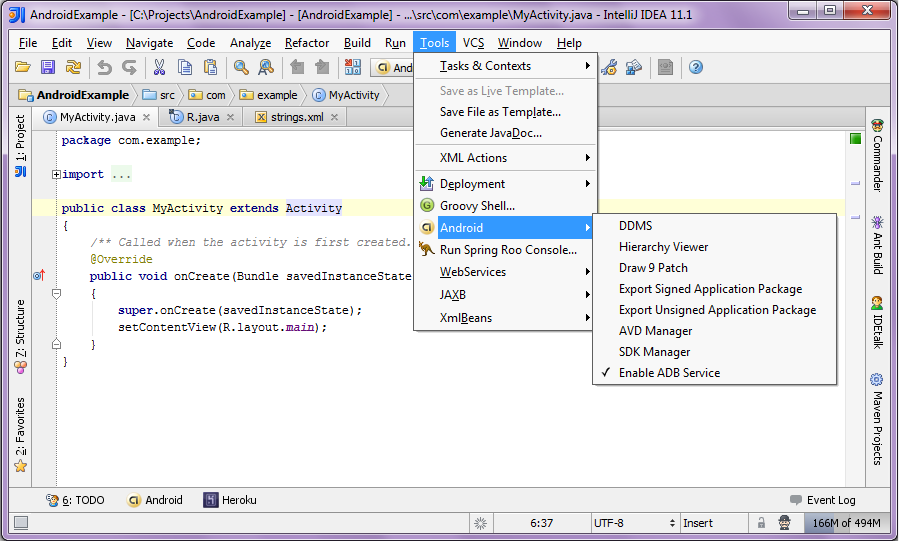The height and width of the screenshot is (541, 899).
Task: Collapse fold marker at onCreate closing brace
Action: tap(56, 344)
